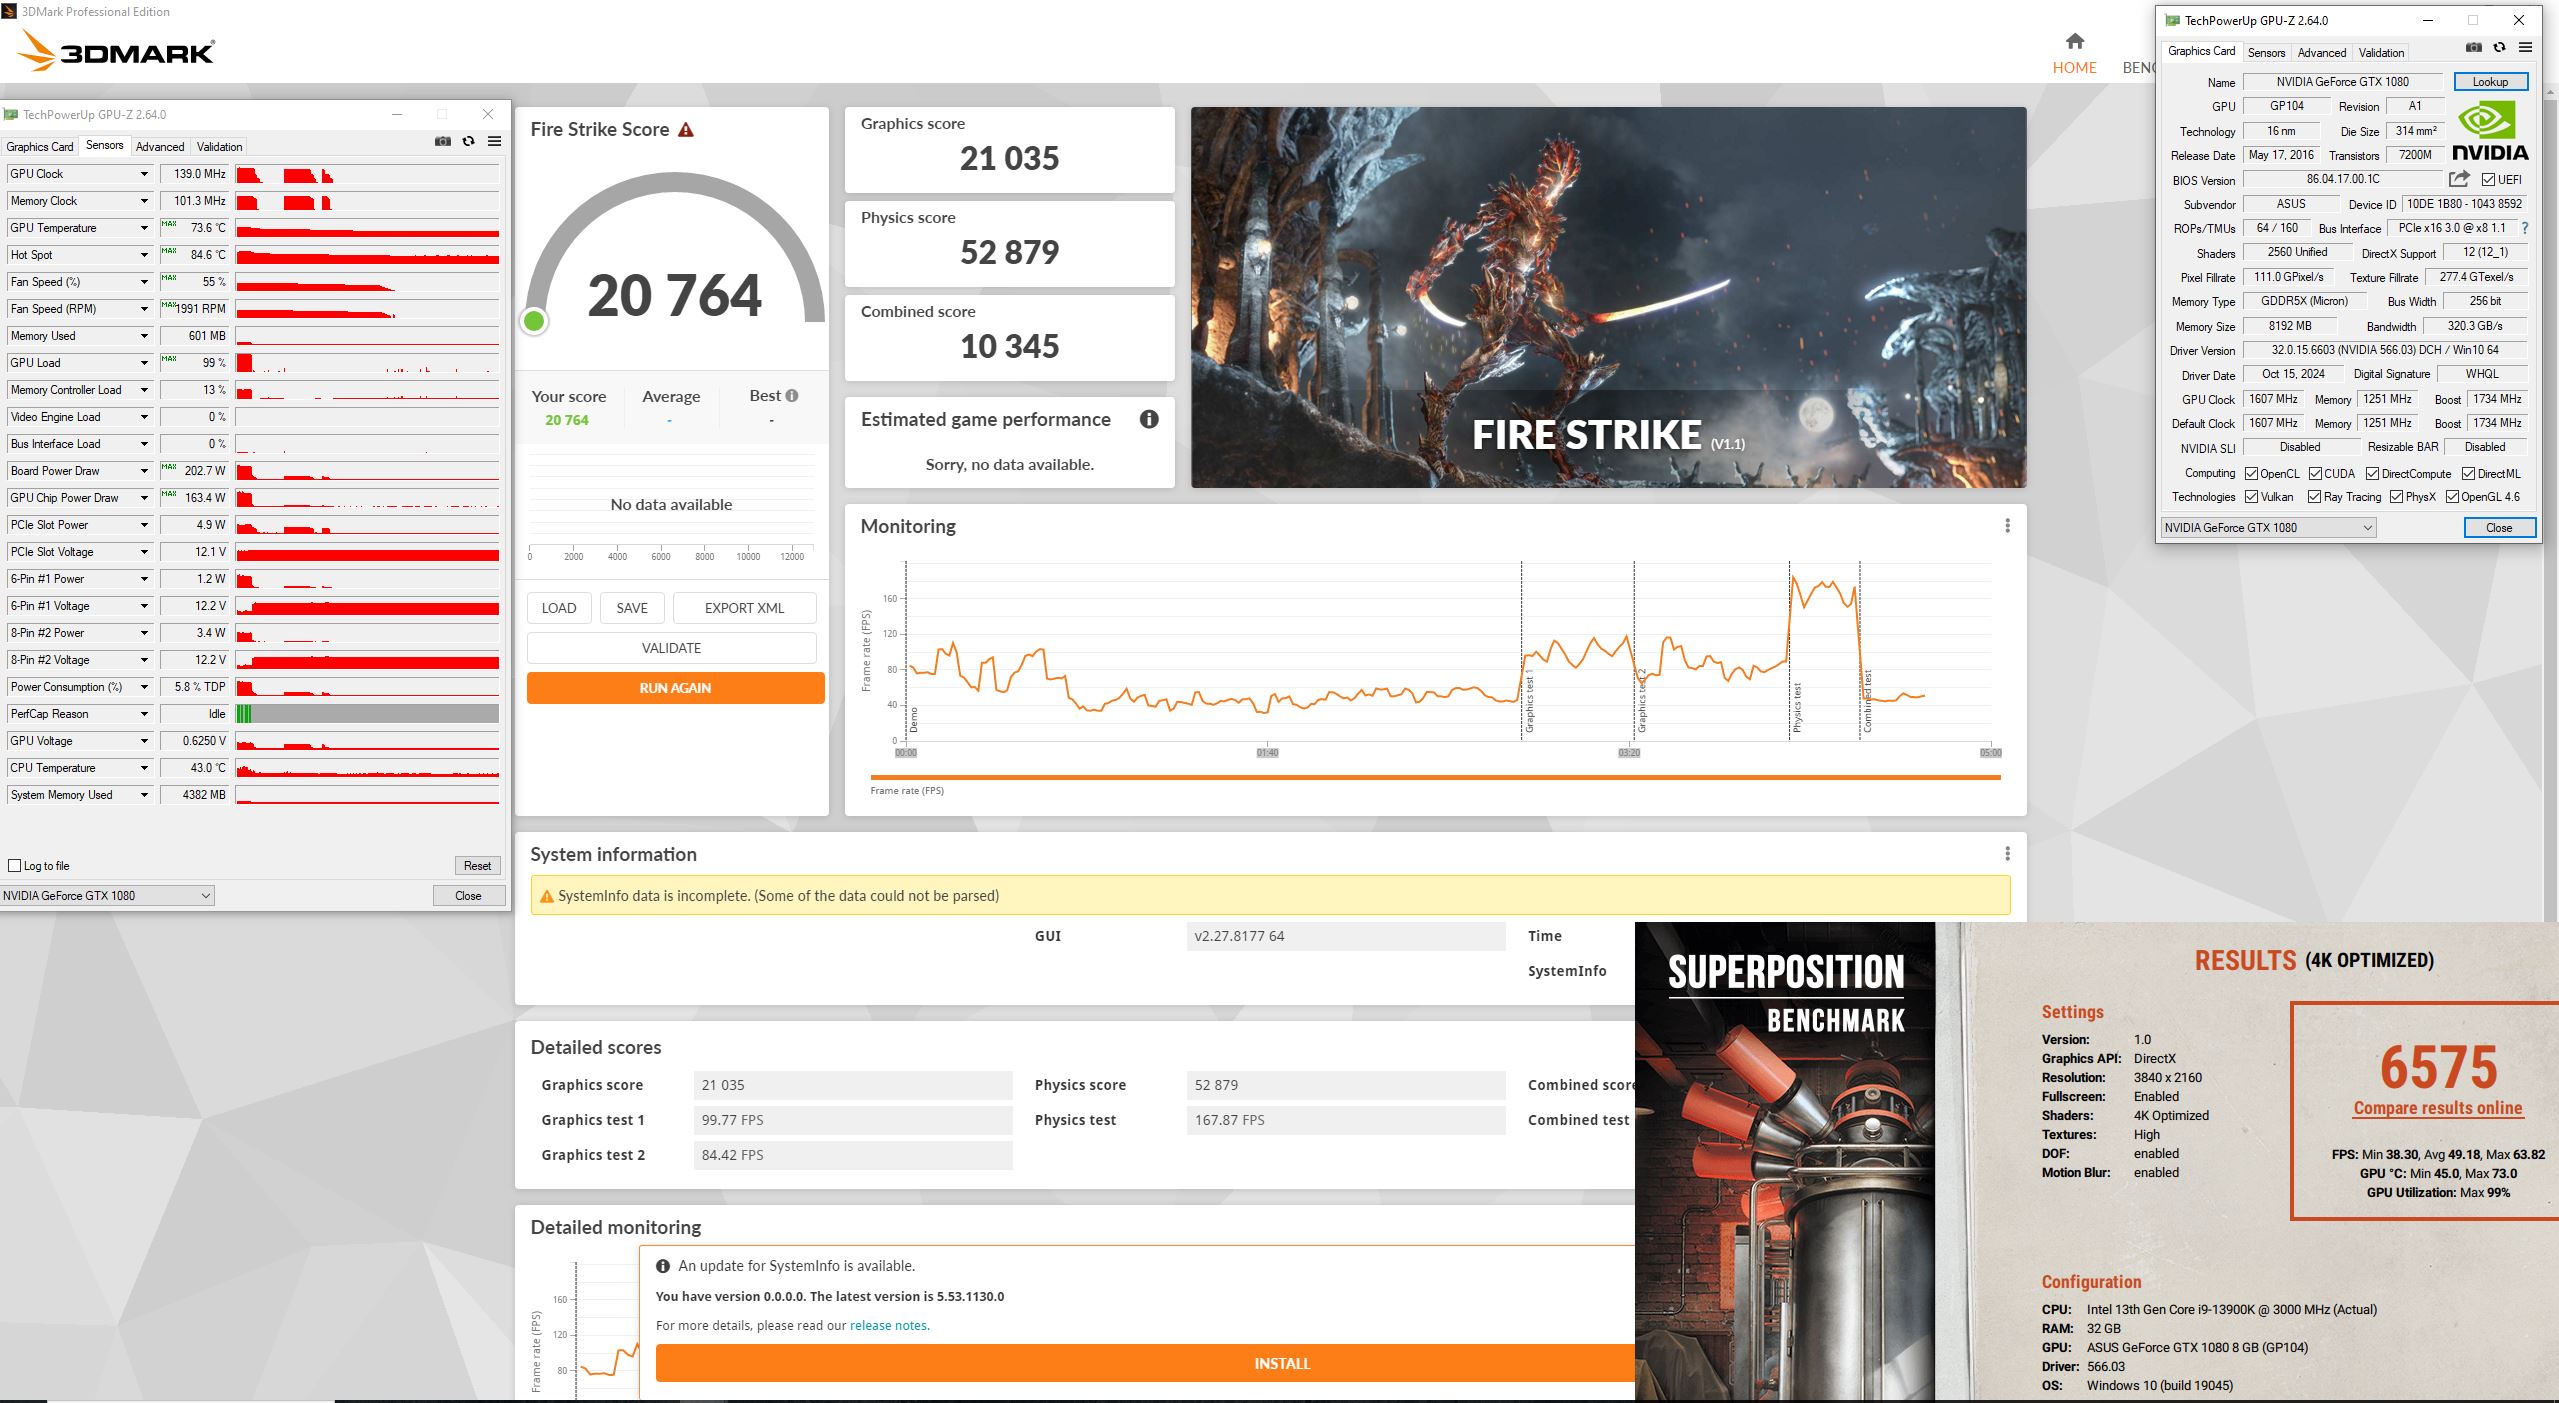
Task: Toggle the DirectCompute checkbox
Action: click(x=2372, y=474)
